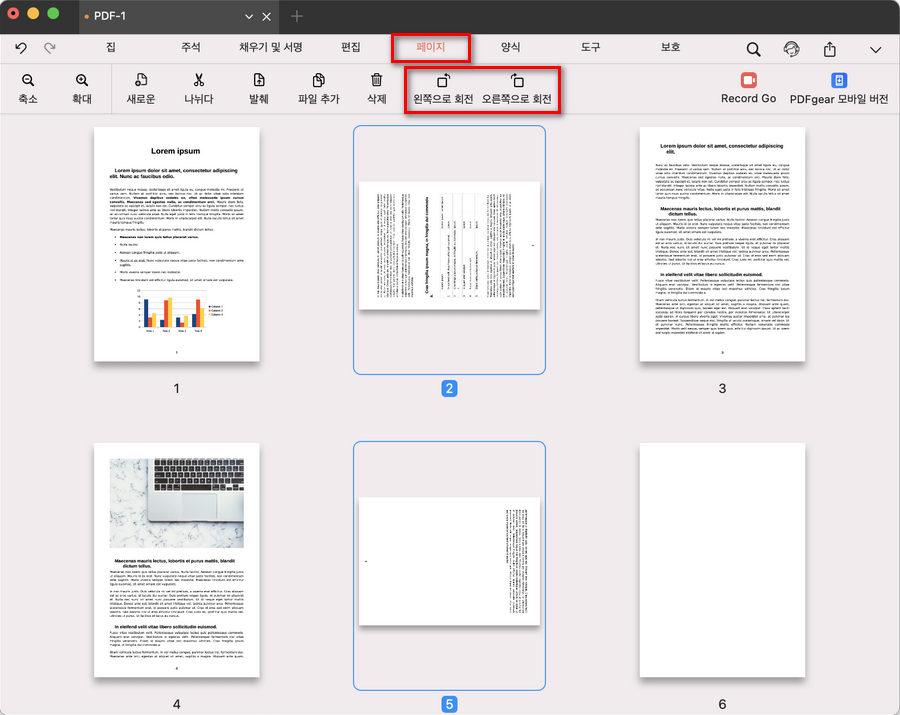Add a new tab with the plus button

click(x=296, y=16)
